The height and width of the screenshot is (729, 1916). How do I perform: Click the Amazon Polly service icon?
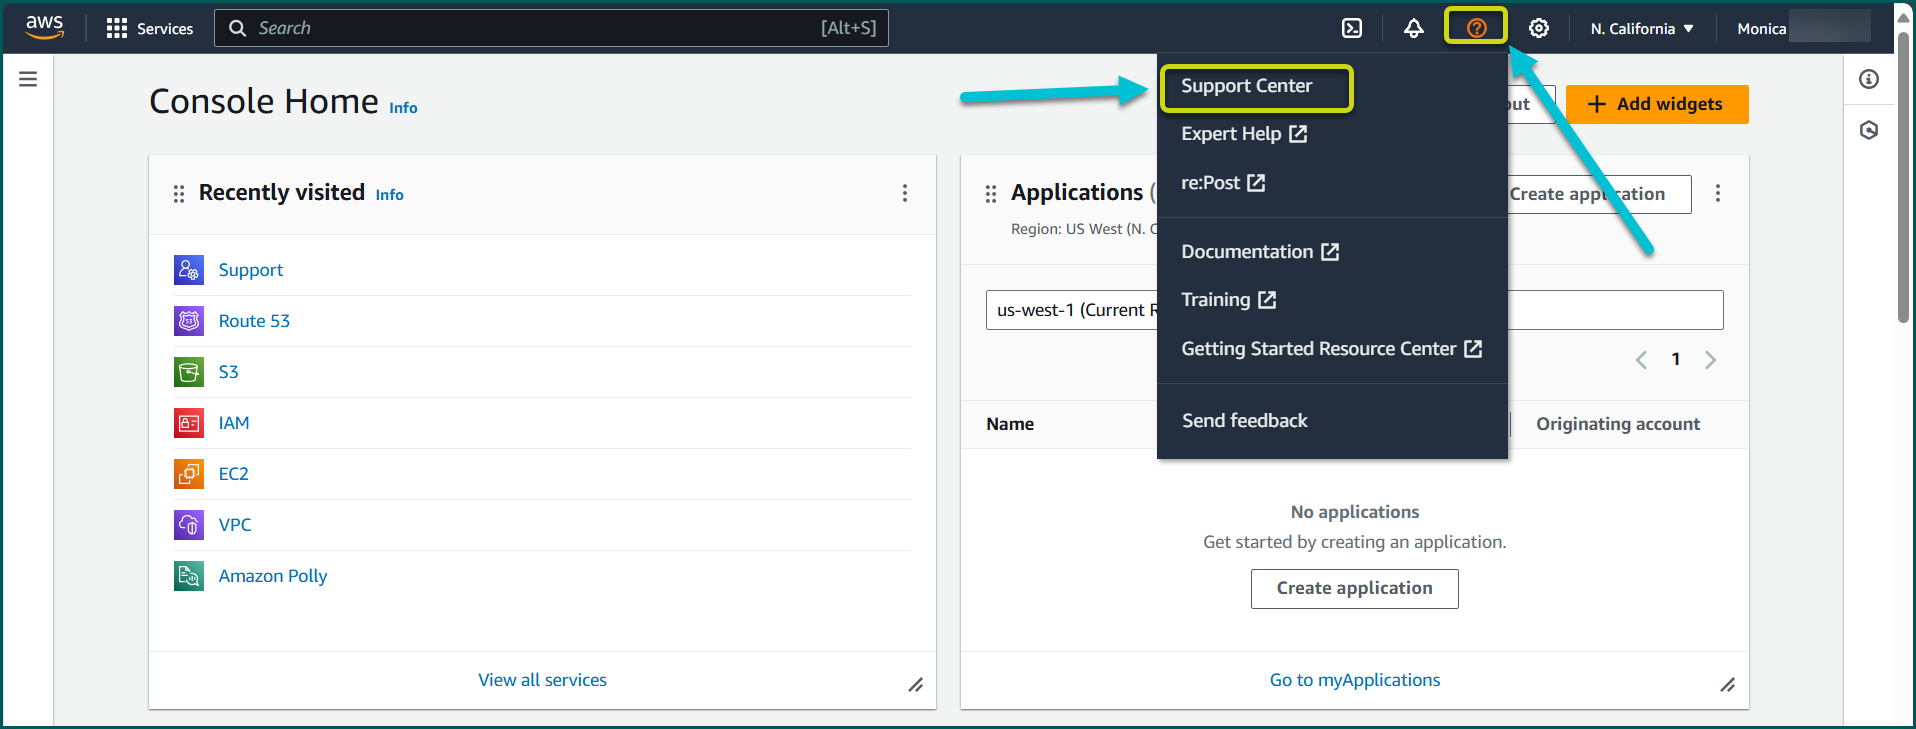(189, 576)
